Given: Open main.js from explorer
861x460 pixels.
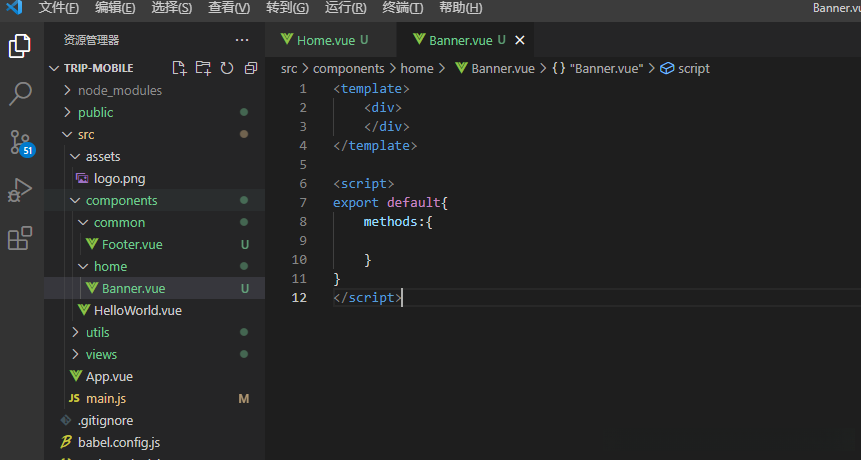Looking at the screenshot, I should pos(106,398).
